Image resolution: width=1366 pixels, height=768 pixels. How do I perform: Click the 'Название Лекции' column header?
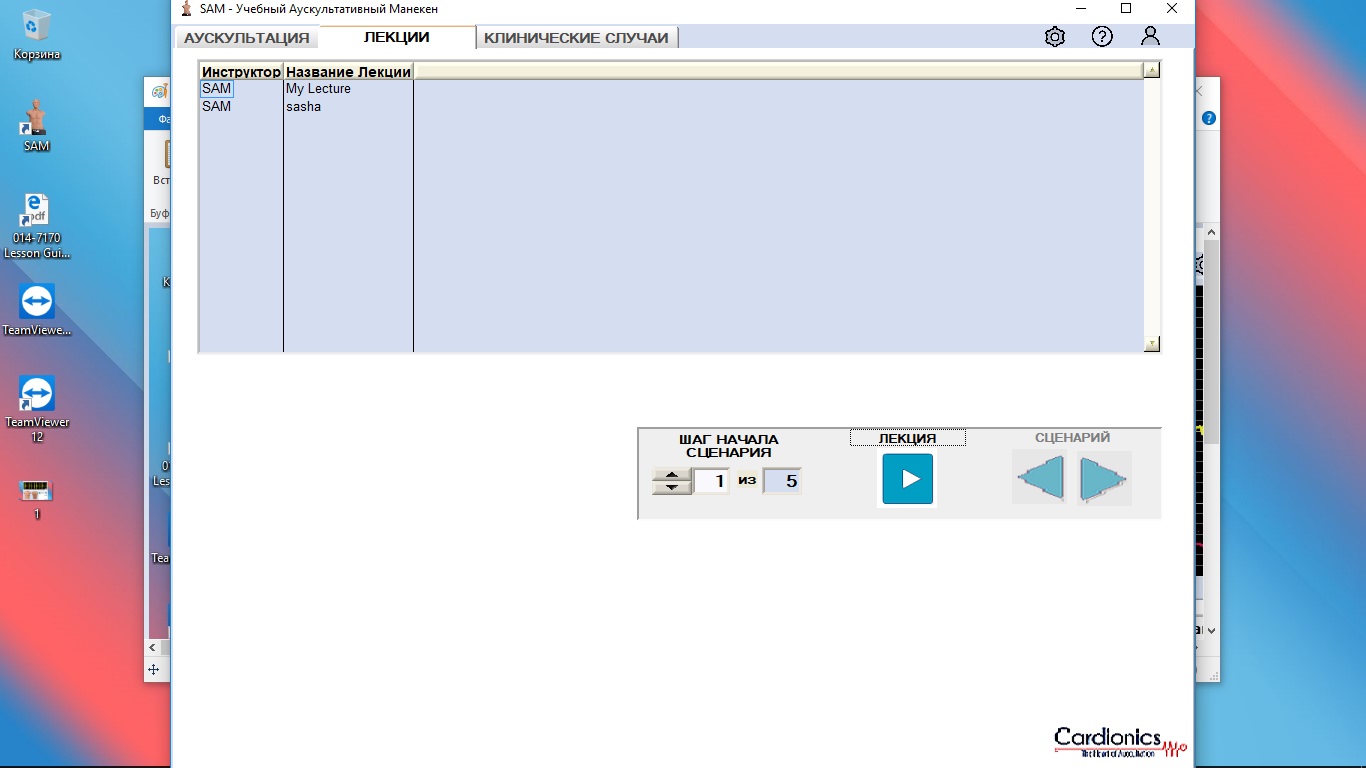tap(348, 72)
